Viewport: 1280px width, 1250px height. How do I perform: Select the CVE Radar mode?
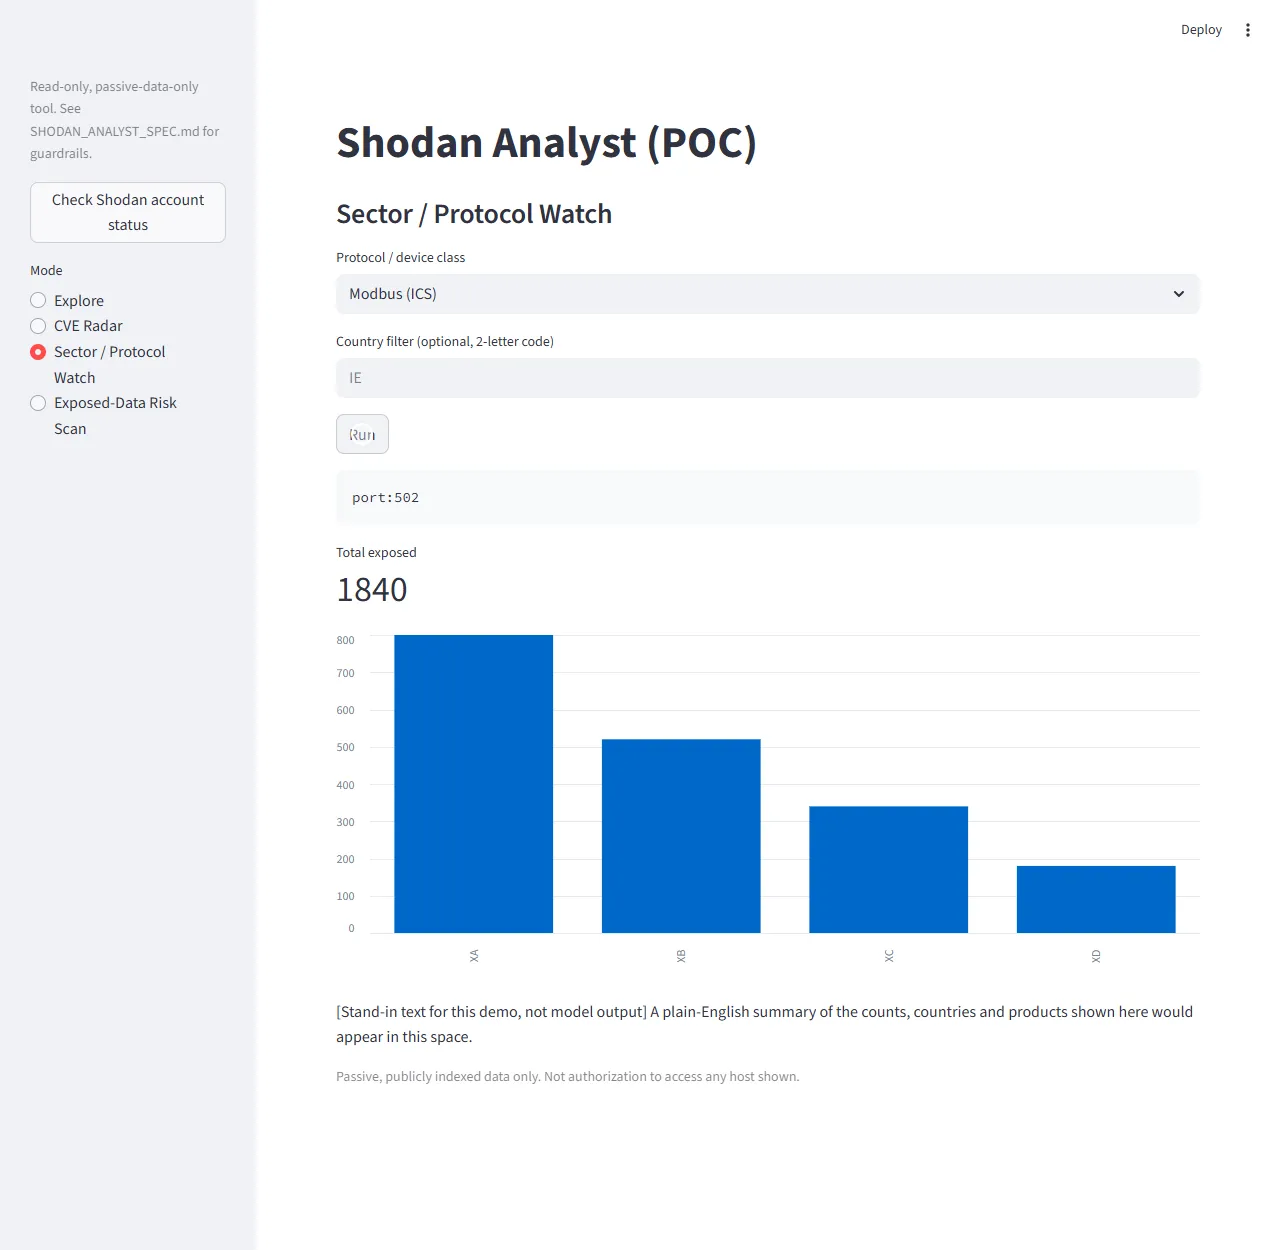[x=76, y=326]
